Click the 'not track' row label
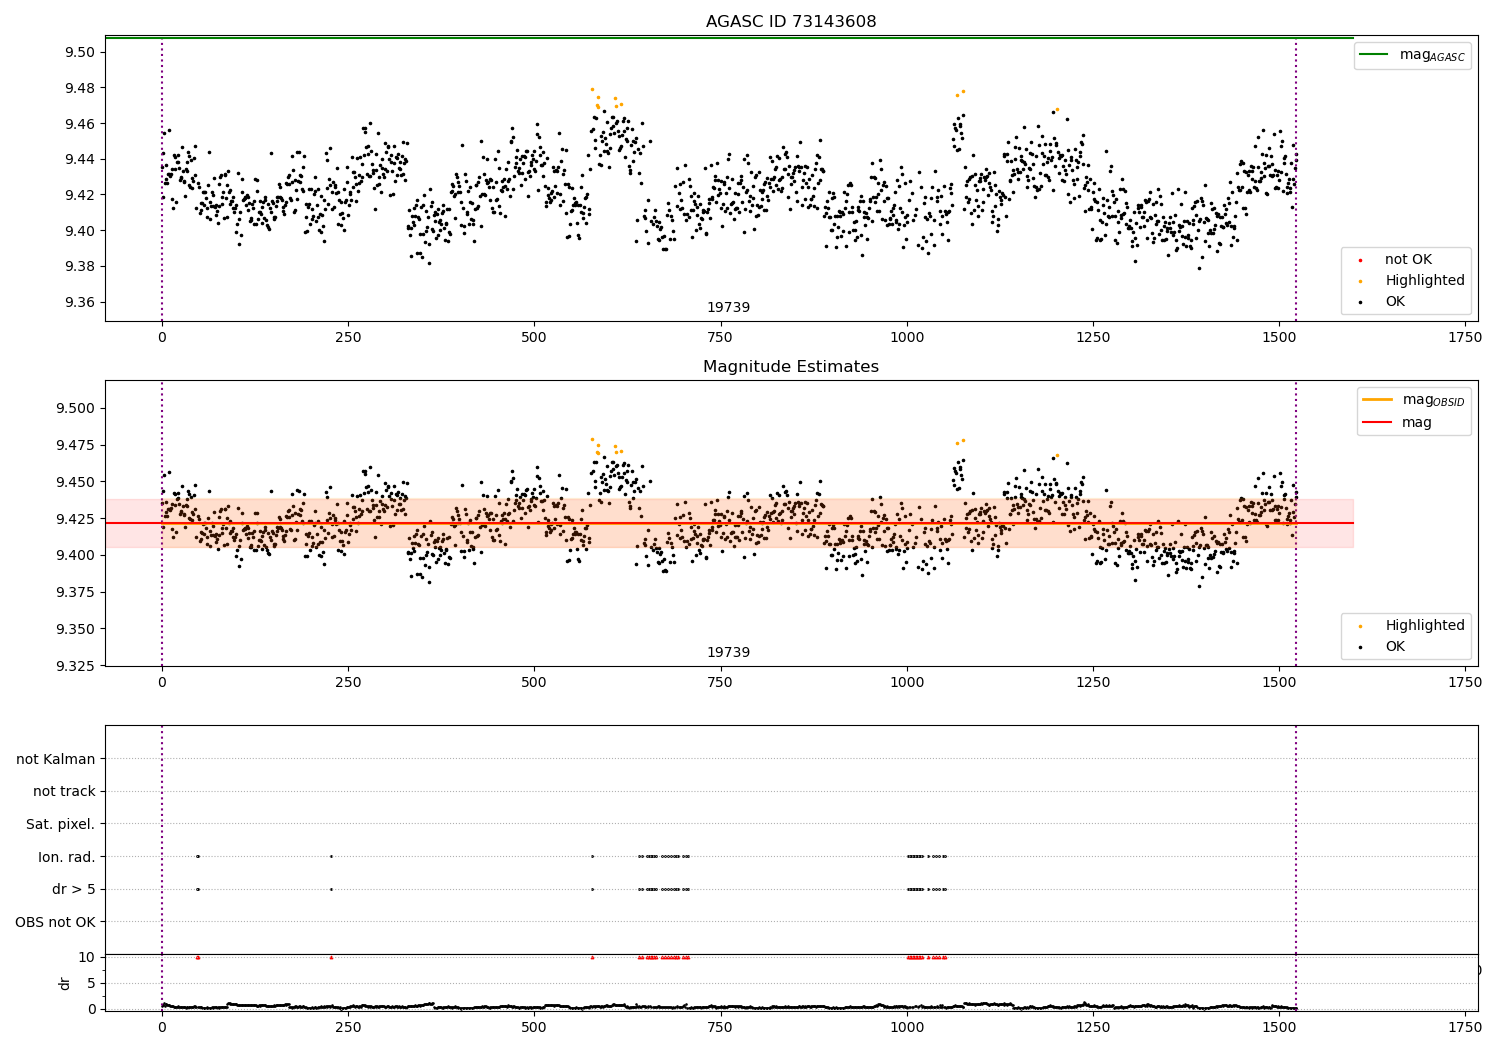The image size is (1500, 1050). 64,791
